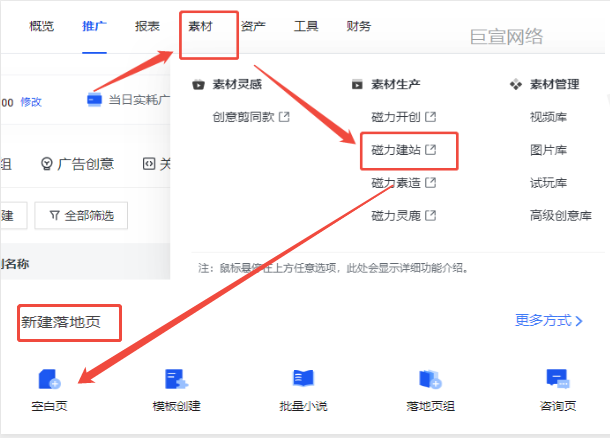
Task: Open the 资产 tab
Action: (253, 26)
